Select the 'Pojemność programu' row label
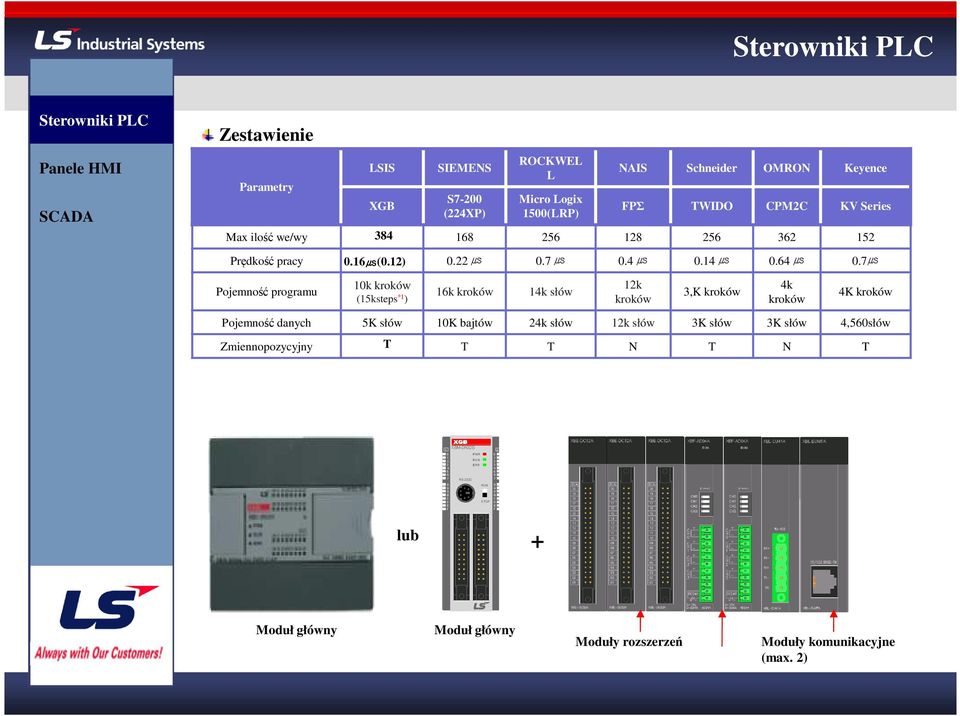This screenshot has width=960, height=716. 266,292
